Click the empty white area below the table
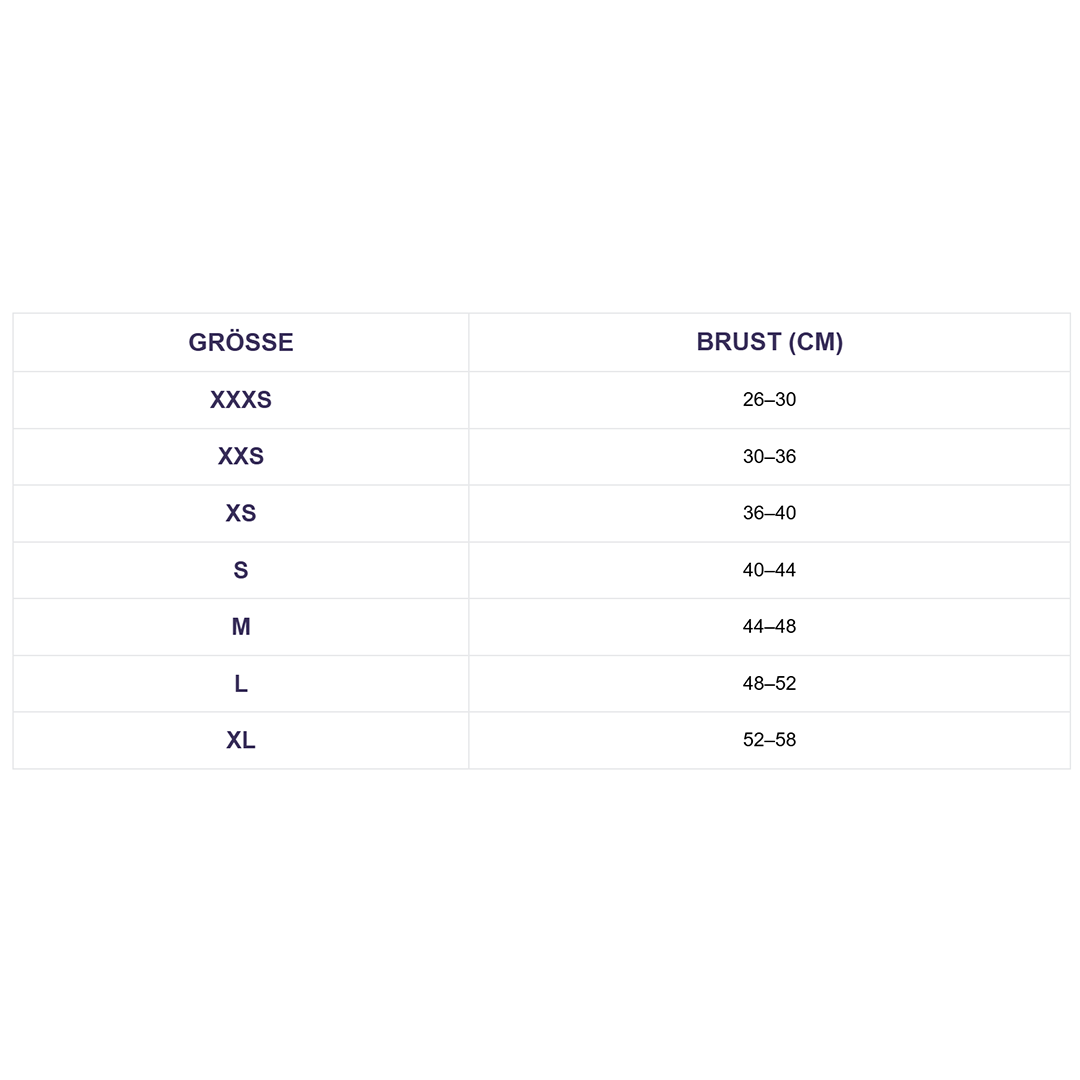The image size is (1080, 1080). point(540,920)
